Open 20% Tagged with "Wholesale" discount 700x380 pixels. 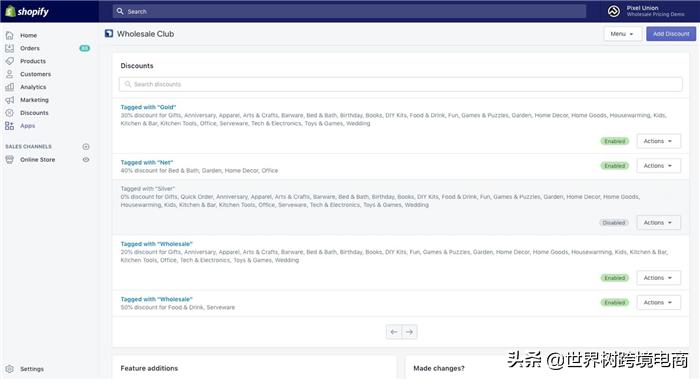[x=157, y=244]
